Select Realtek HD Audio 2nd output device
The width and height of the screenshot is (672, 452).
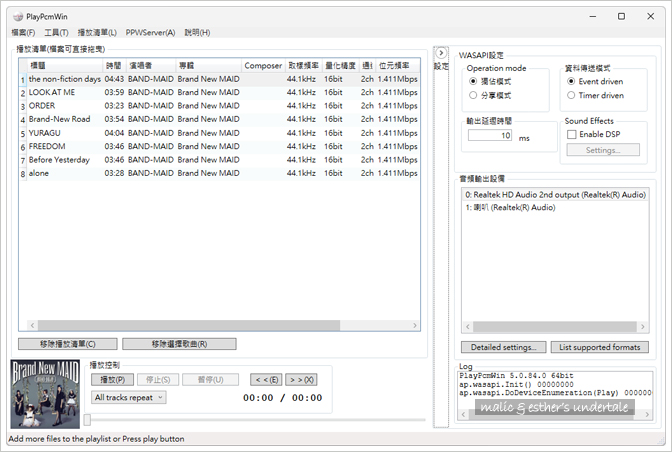(555, 195)
